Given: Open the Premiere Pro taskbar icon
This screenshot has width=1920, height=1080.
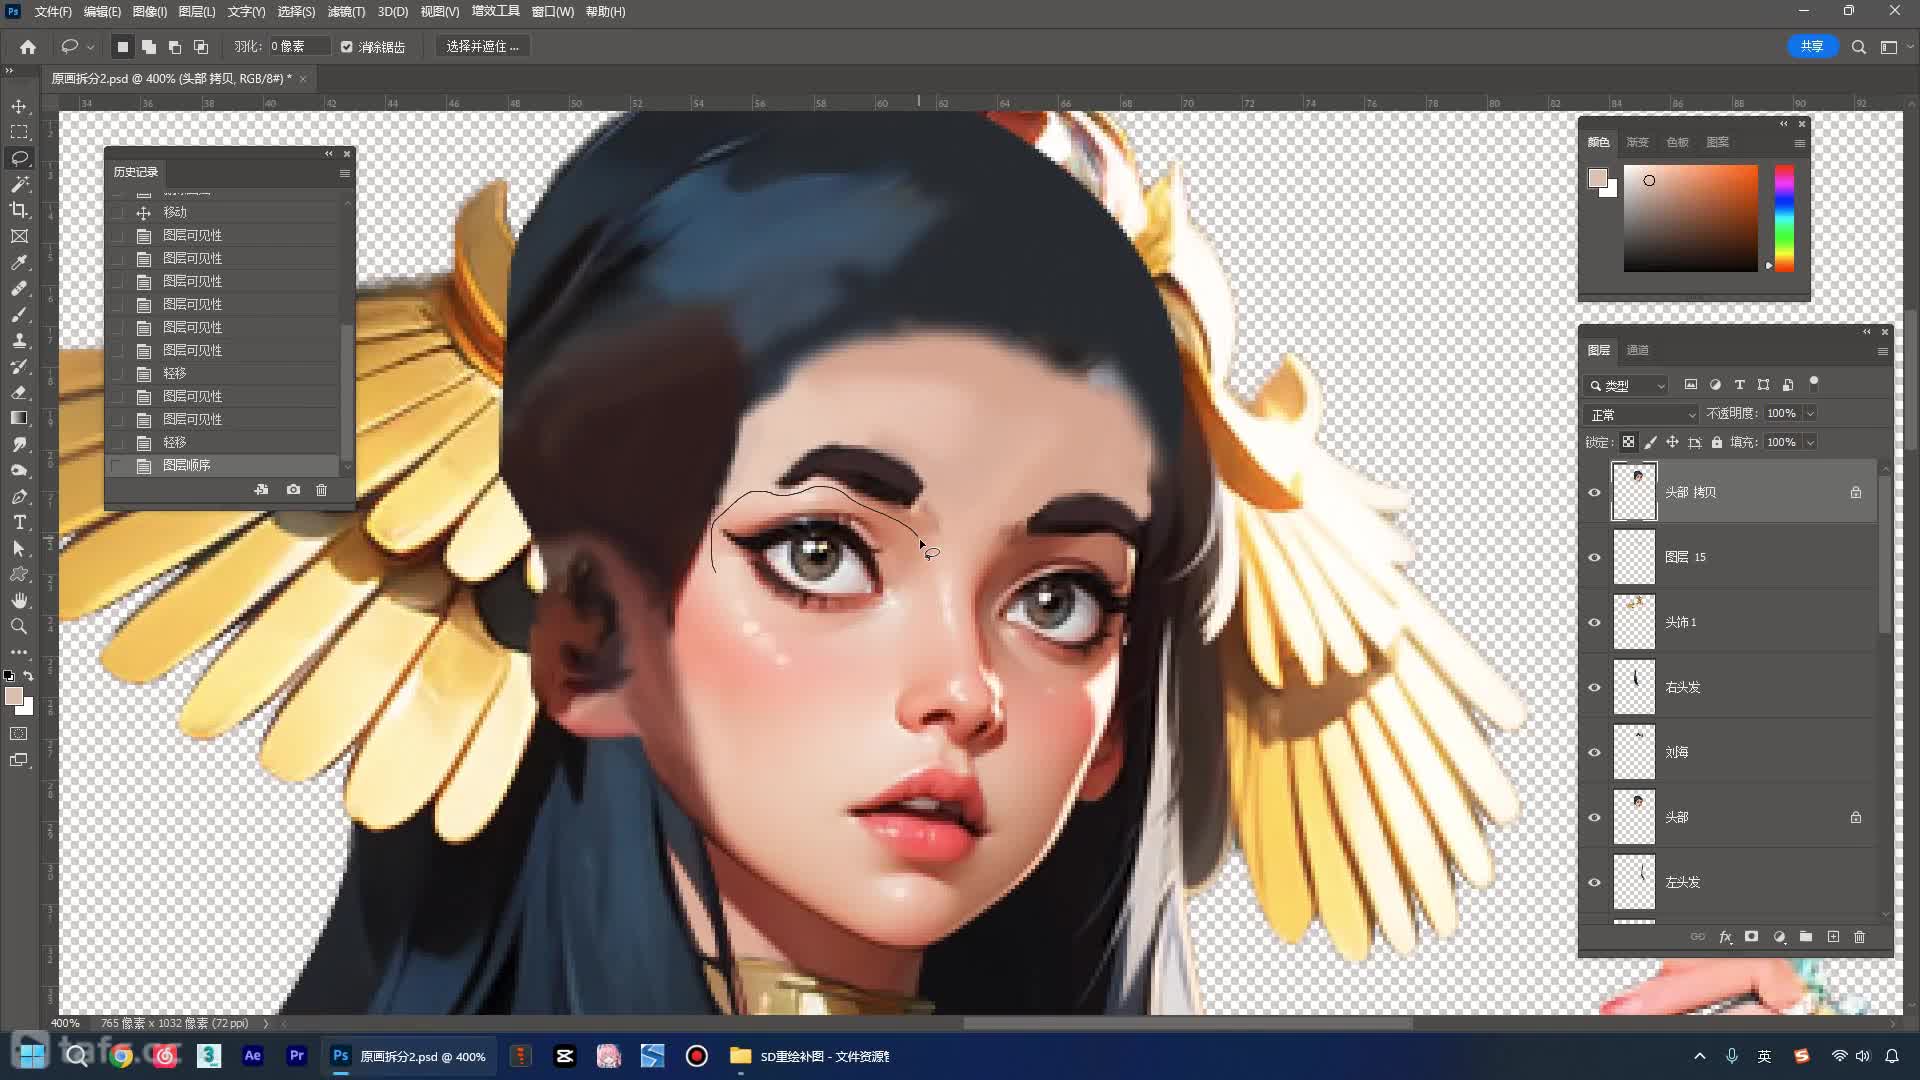Looking at the screenshot, I should (x=296, y=1056).
